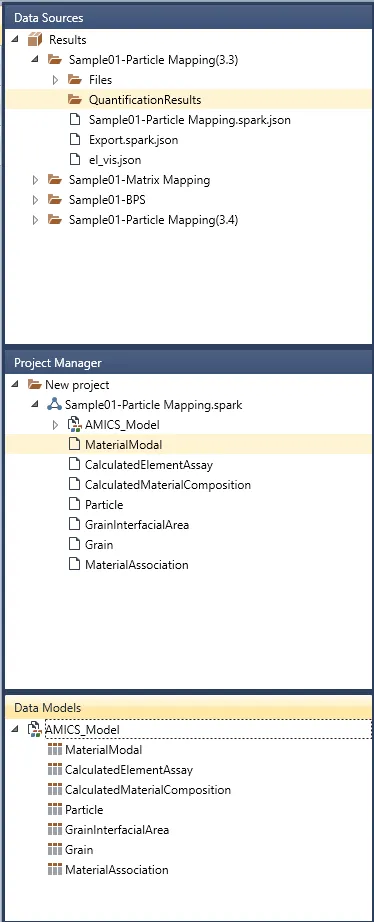Expand the Files folder
Viewport: 374px width, 922px height.
56,79
